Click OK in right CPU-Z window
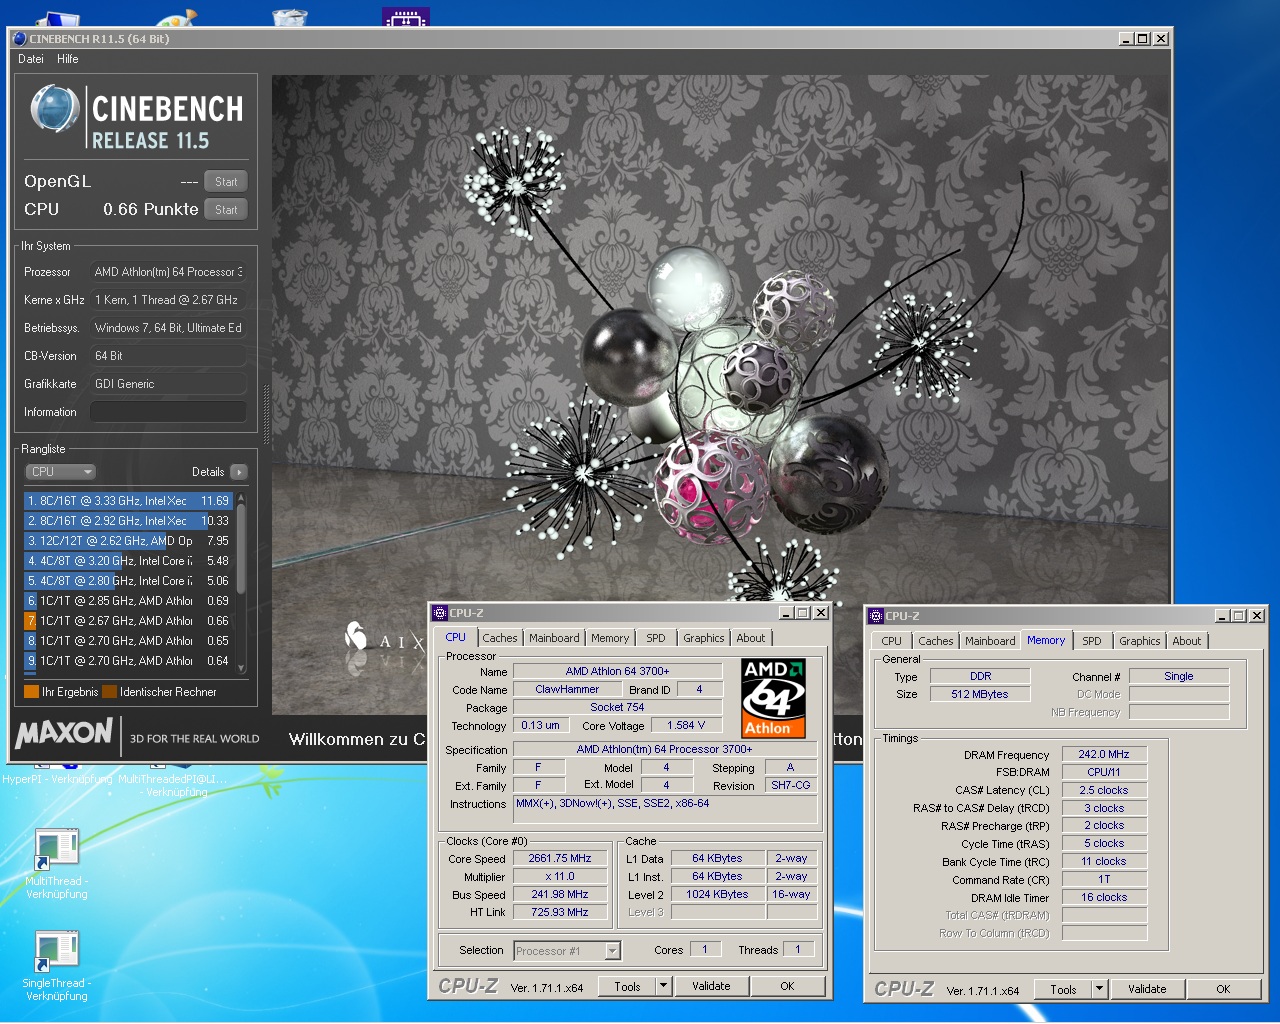Image resolution: width=1280 pixels, height=1024 pixels. tap(1224, 989)
